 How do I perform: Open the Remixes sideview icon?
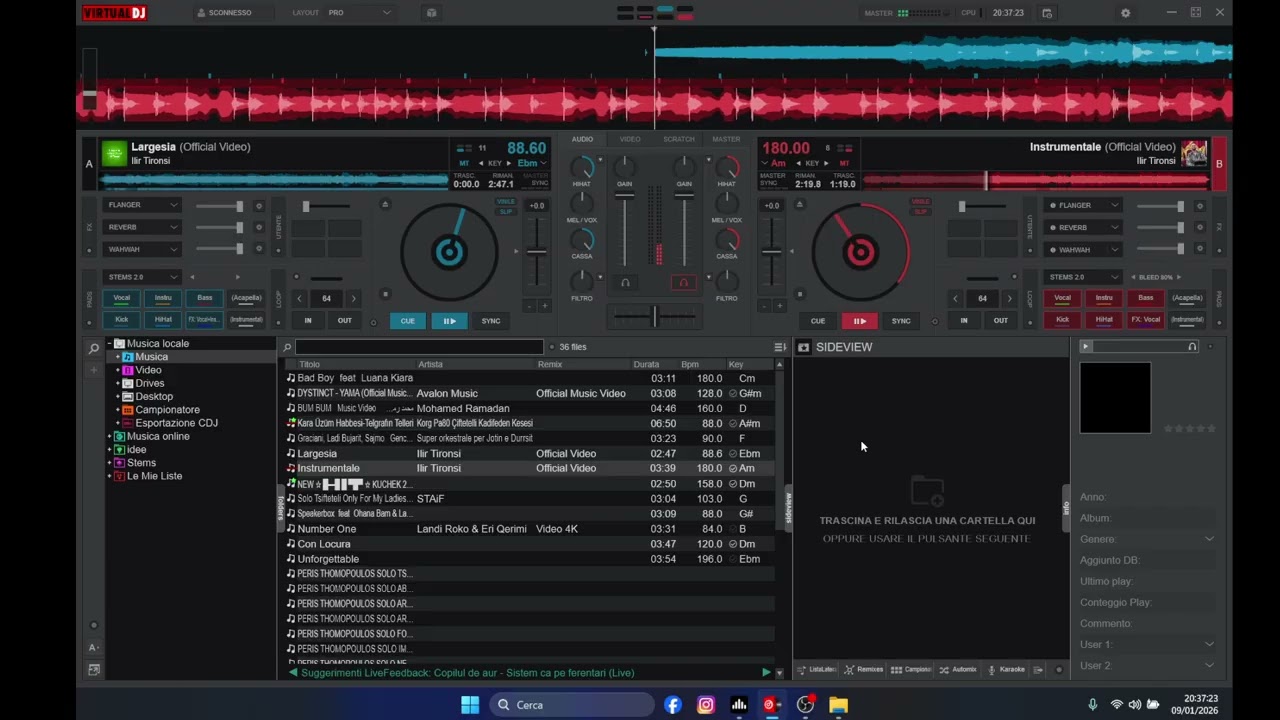click(x=864, y=669)
